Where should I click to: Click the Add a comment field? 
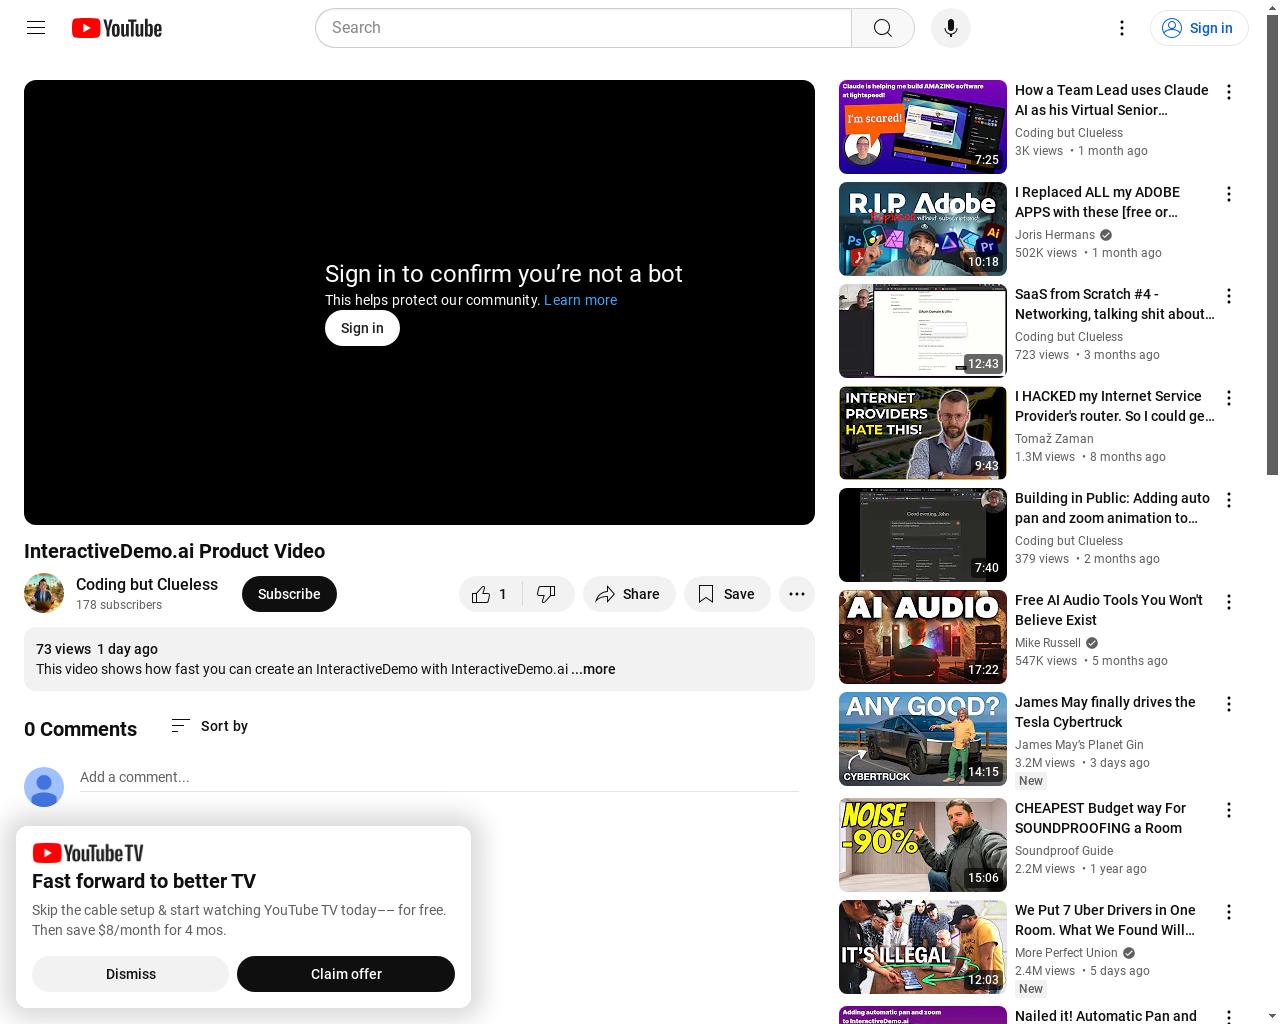click(x=439, y=777)
